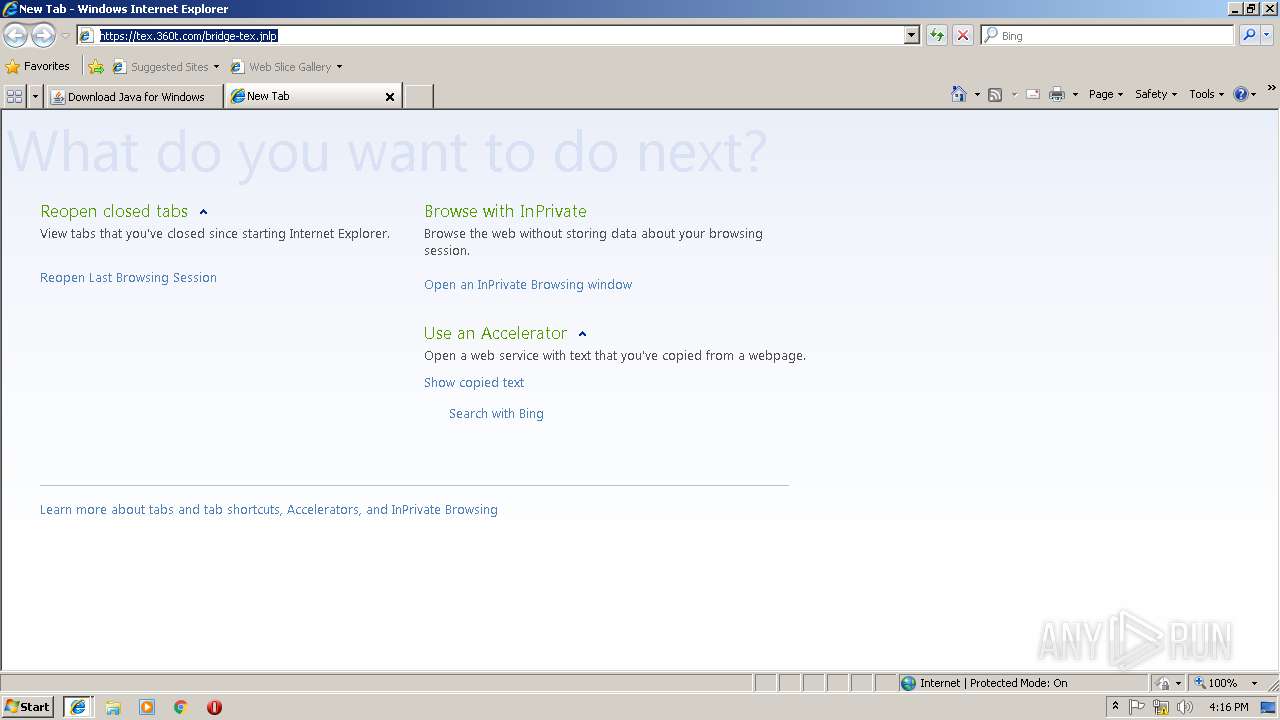The image size is (1280, 720).
Task: Stop loading with the red X button
Action: (x=963, y=35)
